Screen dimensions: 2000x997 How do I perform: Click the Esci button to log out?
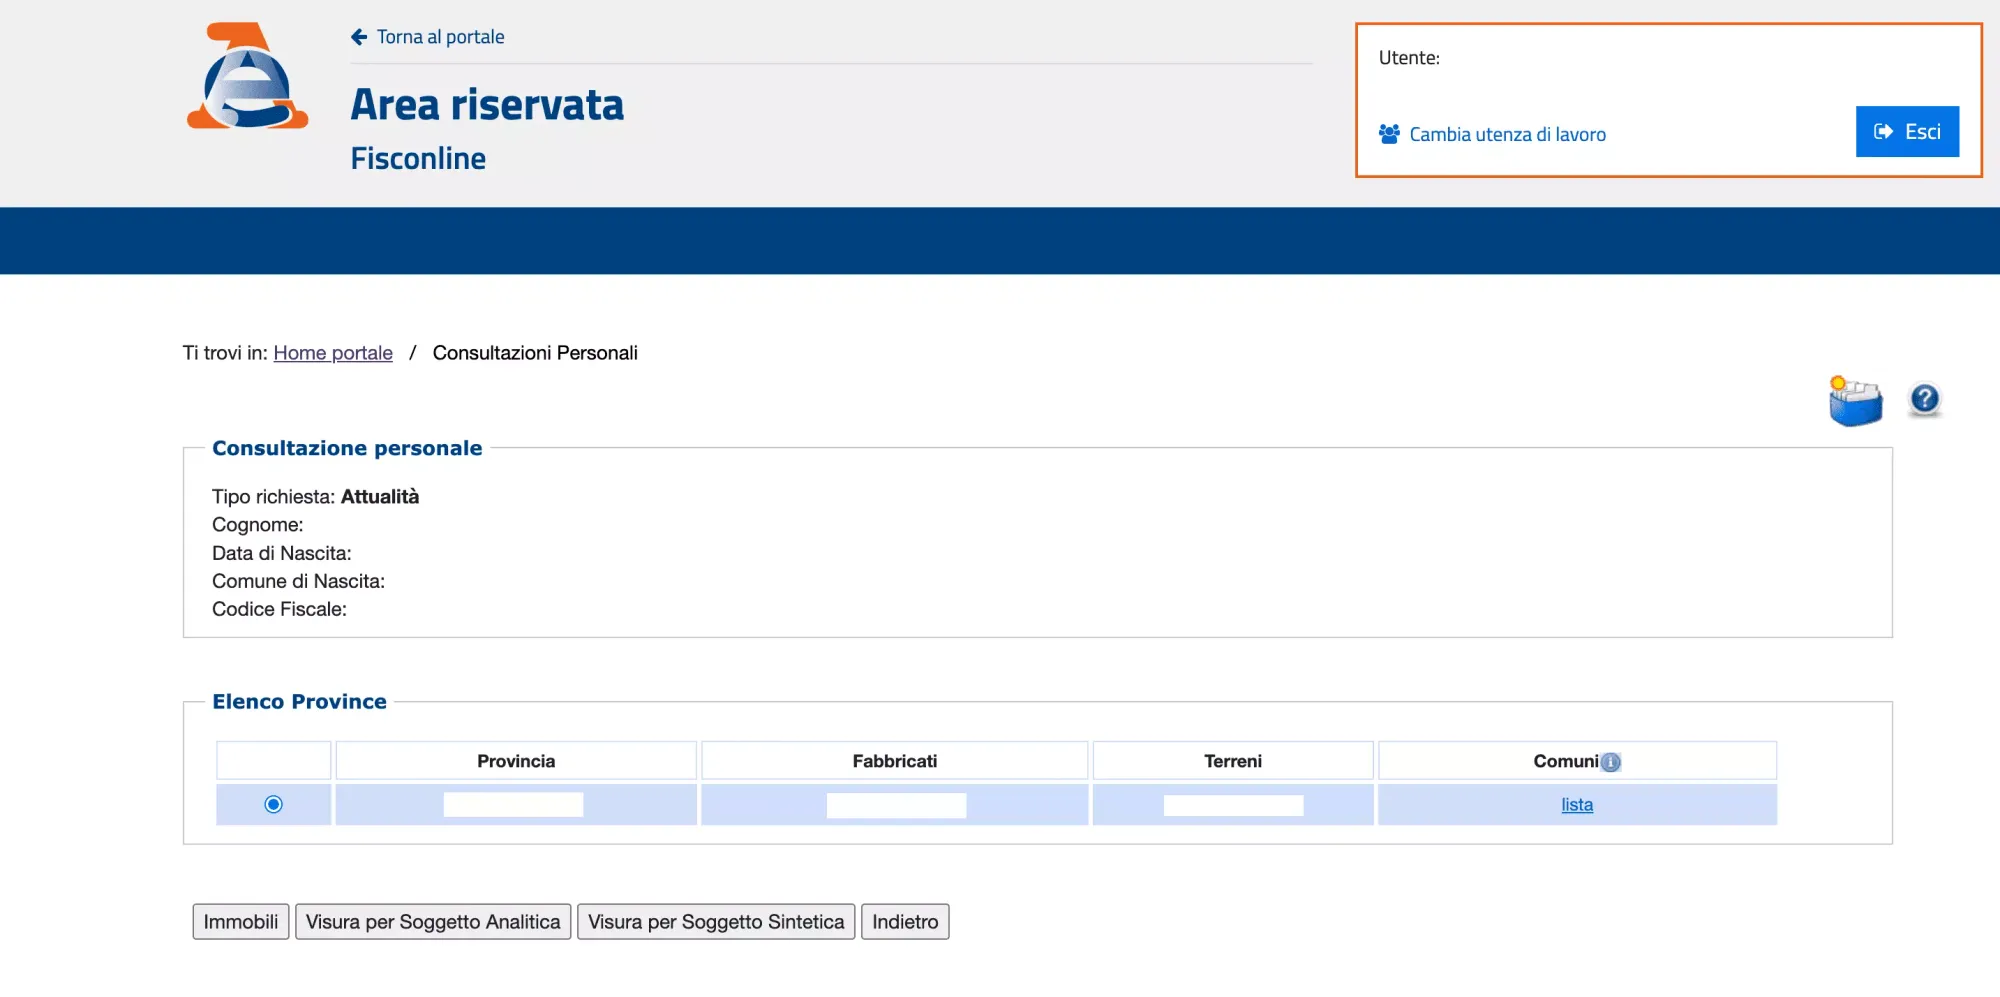coord(1907,131)
